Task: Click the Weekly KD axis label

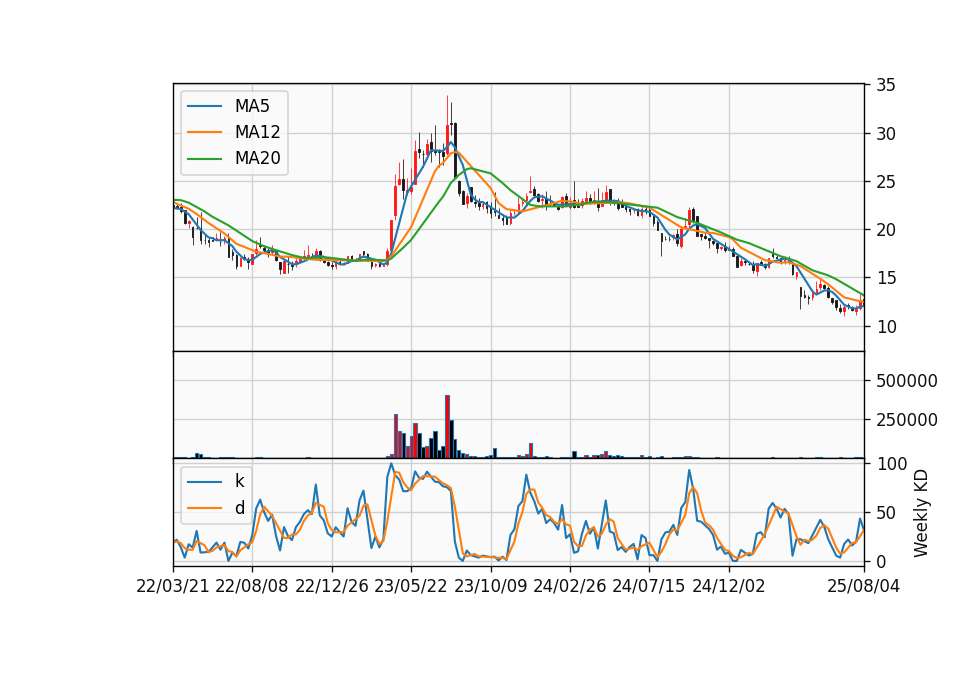Action: click(x=921, y=513)
